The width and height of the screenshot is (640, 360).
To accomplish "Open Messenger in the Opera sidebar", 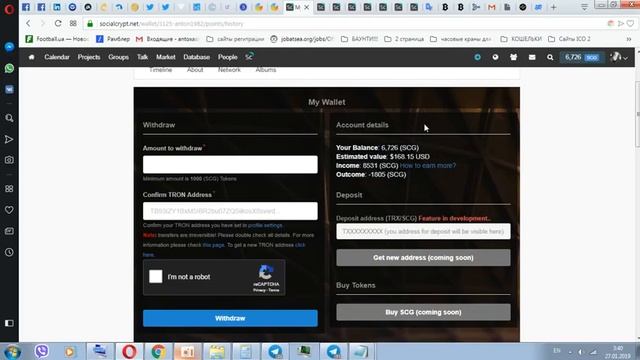I will pos(9,47).
